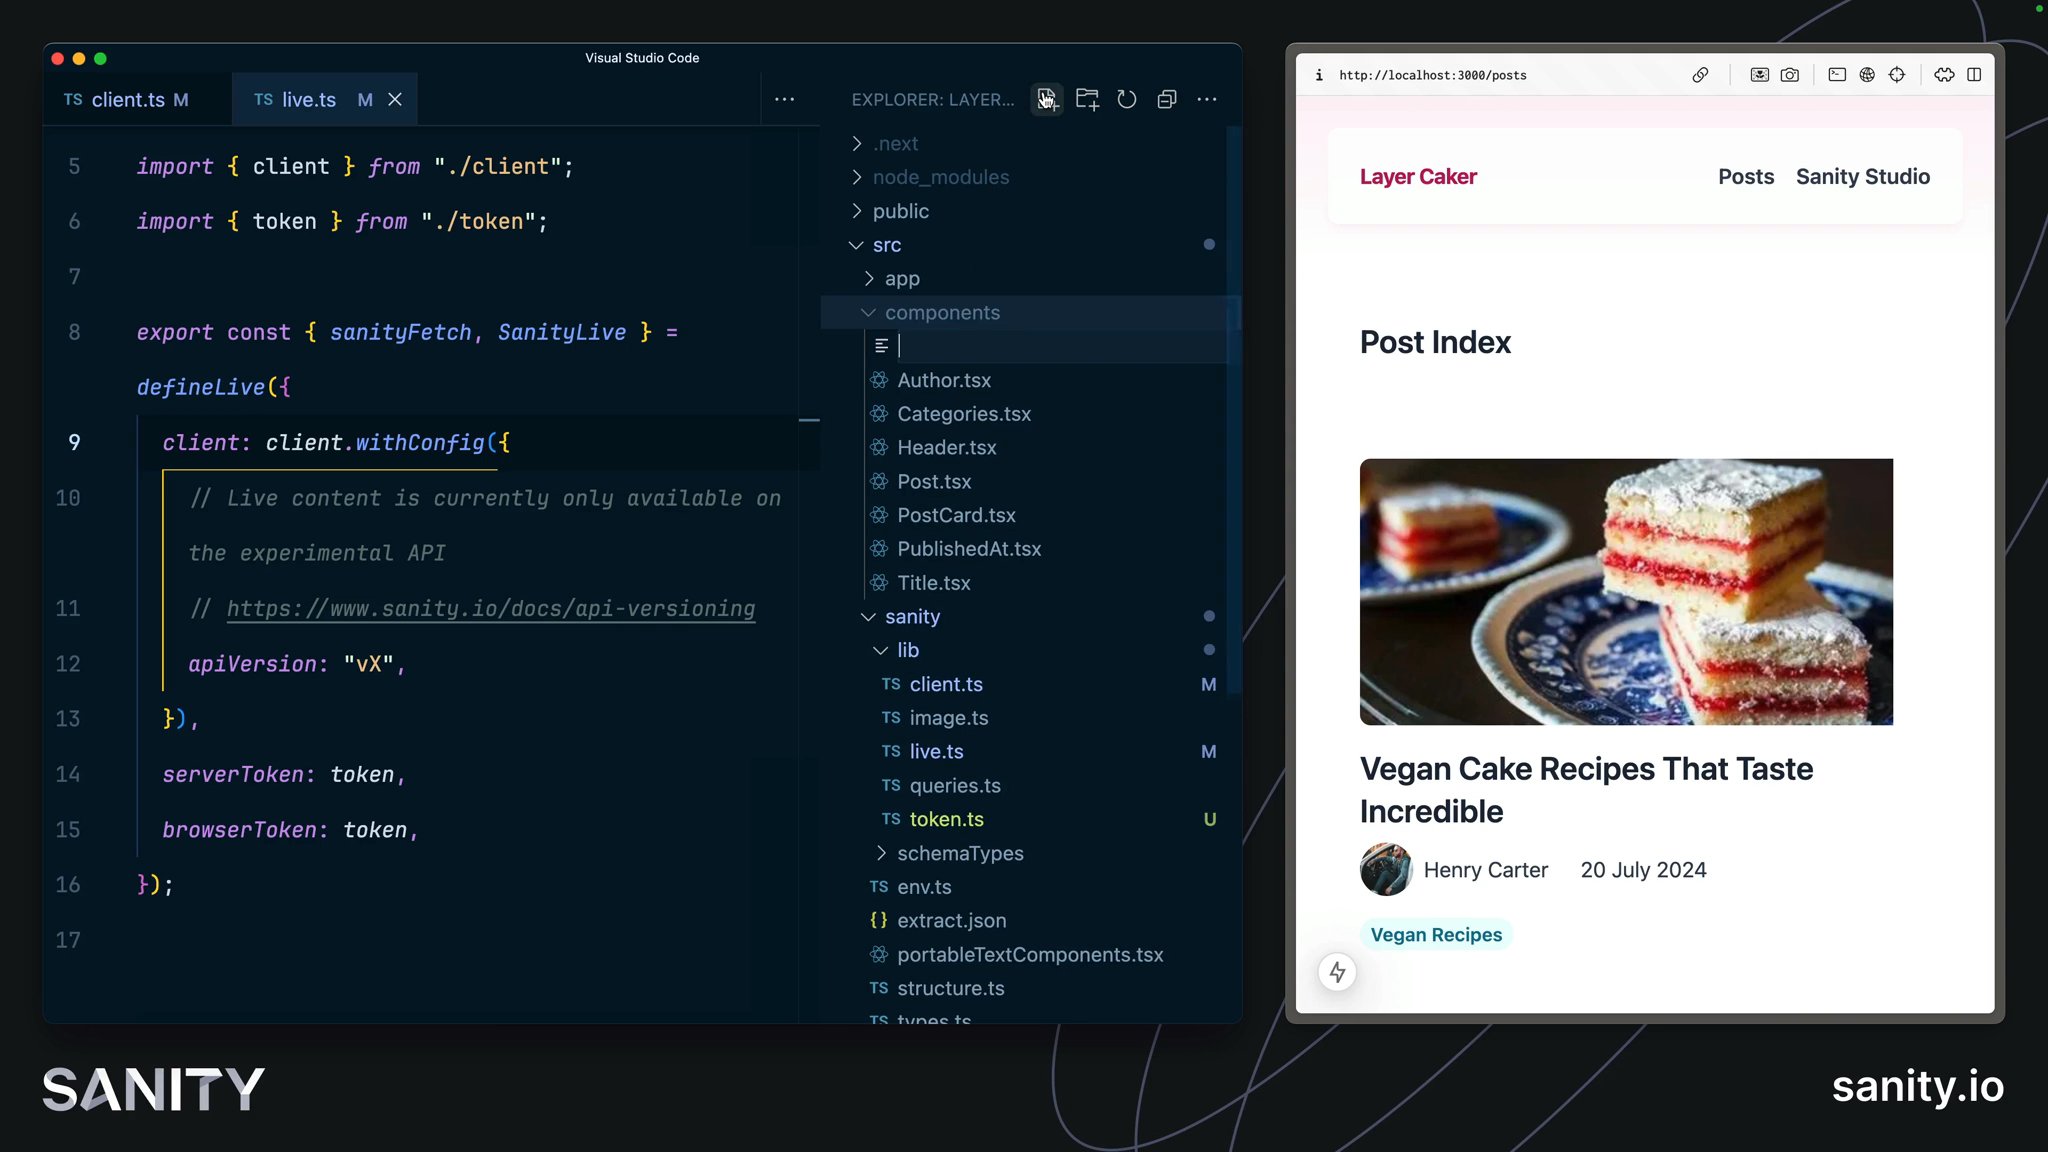Collapse all folders in Explorer

pos(1167,99)
